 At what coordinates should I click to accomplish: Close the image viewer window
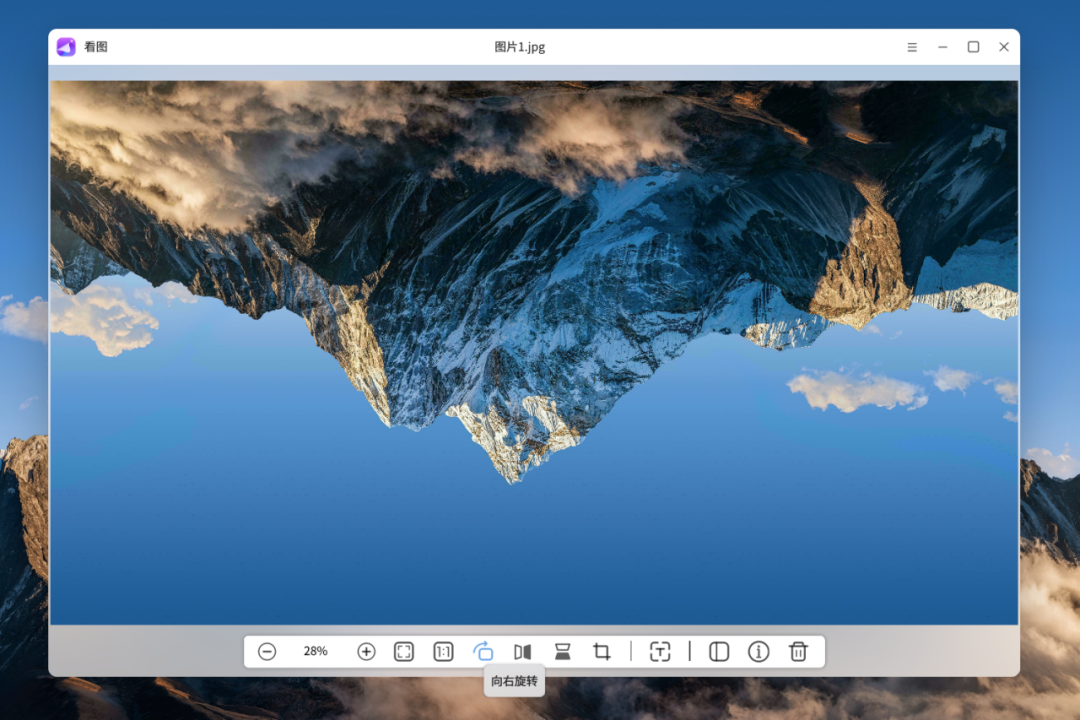[1004, 47]
